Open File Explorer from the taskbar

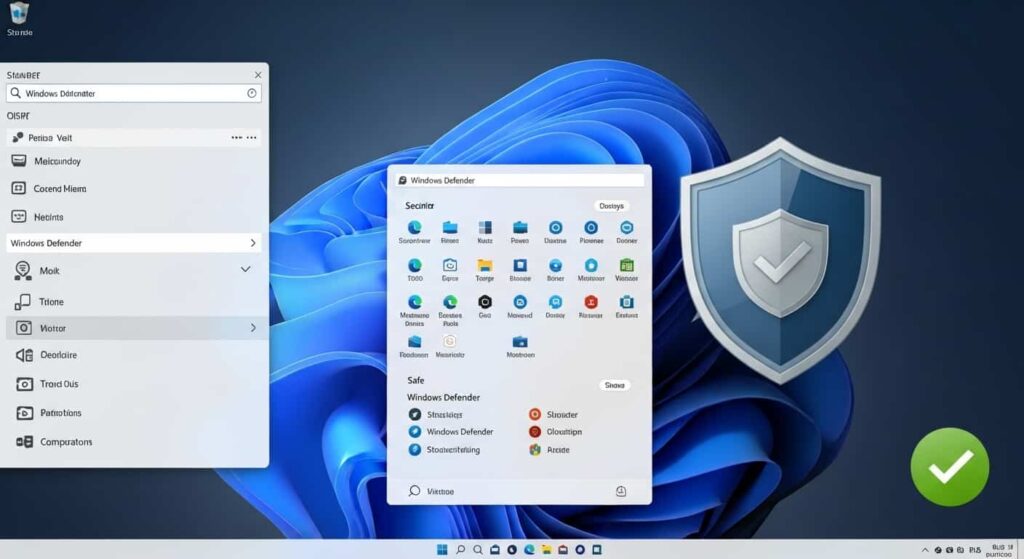coord(546,550)
